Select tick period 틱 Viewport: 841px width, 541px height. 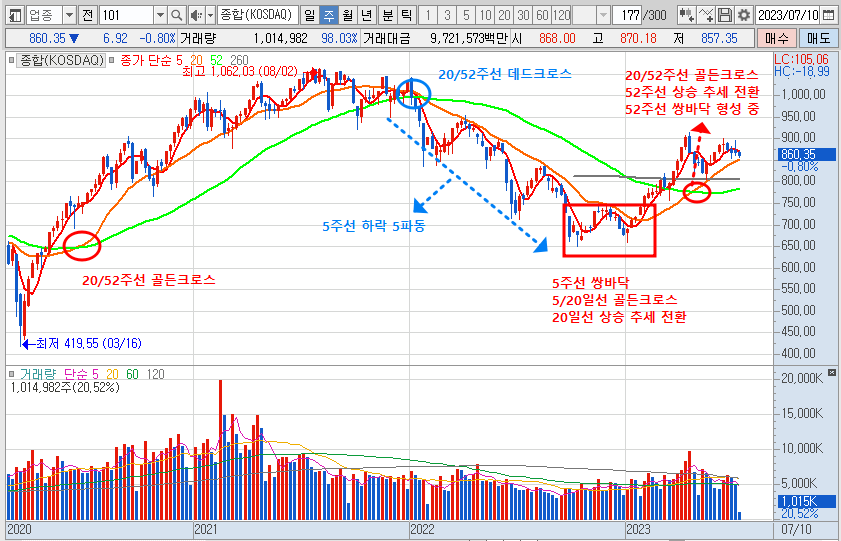(407, 15)
